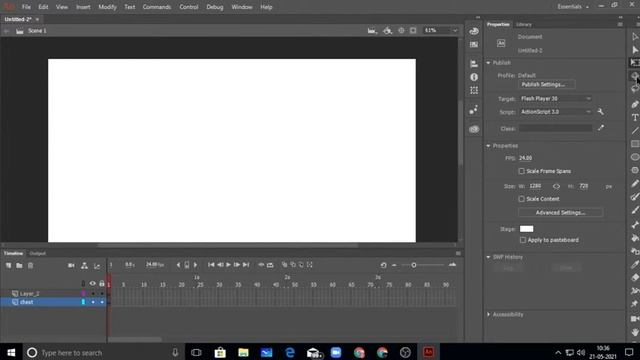Delete the selected layer trash icon
Viewport: 640px width, 360px height.
[x=30, y=265]
